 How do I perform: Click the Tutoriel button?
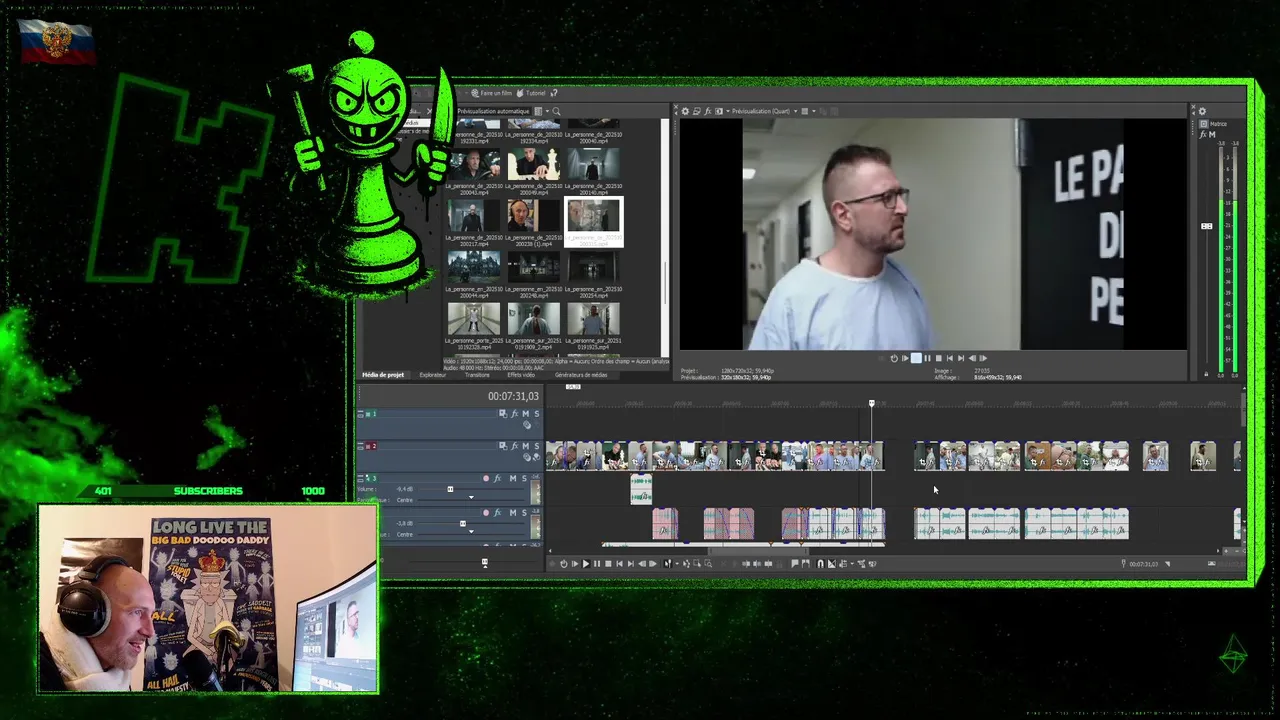tap(531, 93)
